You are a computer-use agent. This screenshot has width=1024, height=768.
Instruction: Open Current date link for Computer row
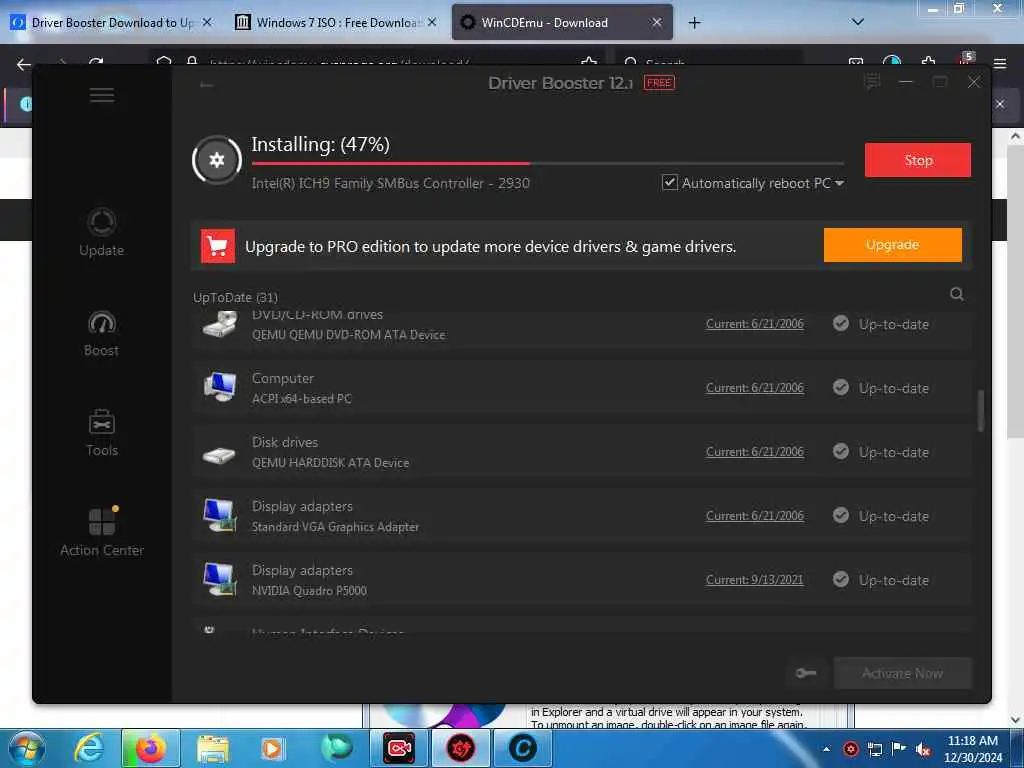[754, 388]
